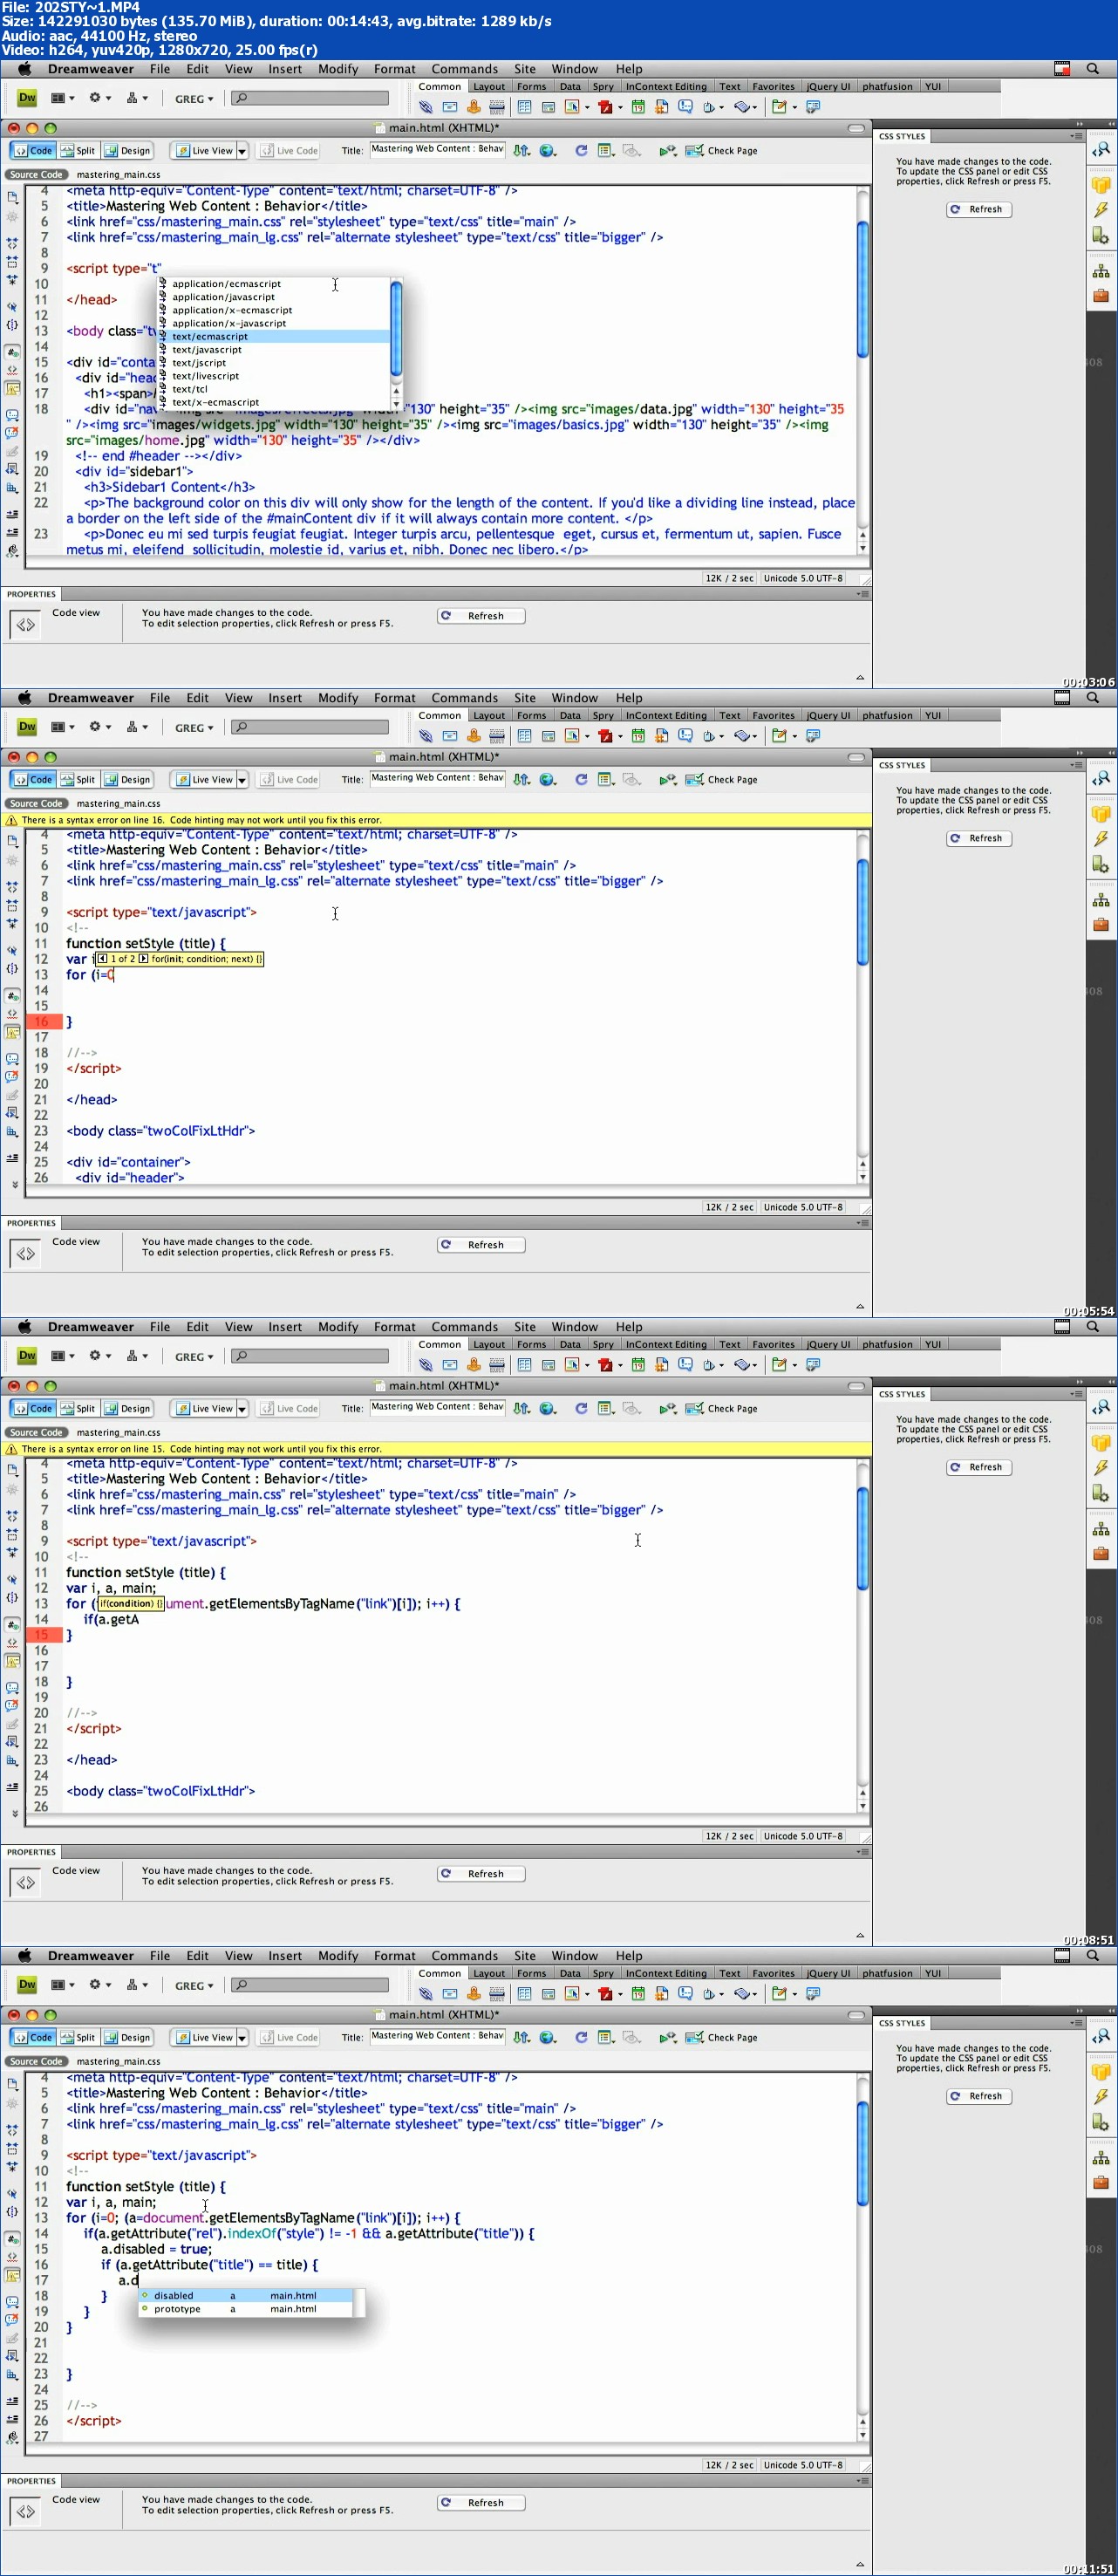Open the Extend Dreamweaver gear dropdown

100,98
